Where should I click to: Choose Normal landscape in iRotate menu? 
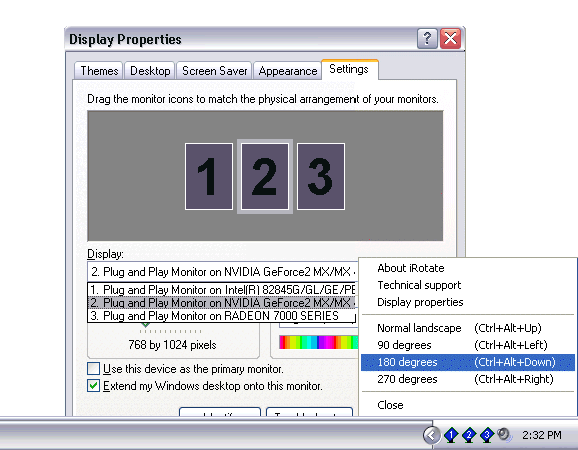pos(467,328)
